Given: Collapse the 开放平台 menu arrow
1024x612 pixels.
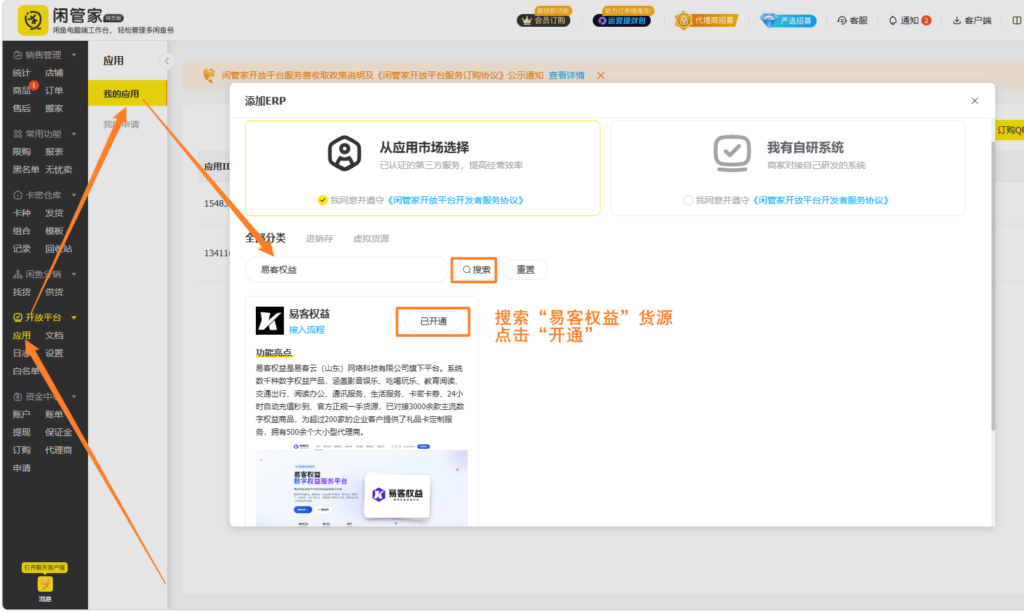Looking at the screenshot, I should coord(74,317).
